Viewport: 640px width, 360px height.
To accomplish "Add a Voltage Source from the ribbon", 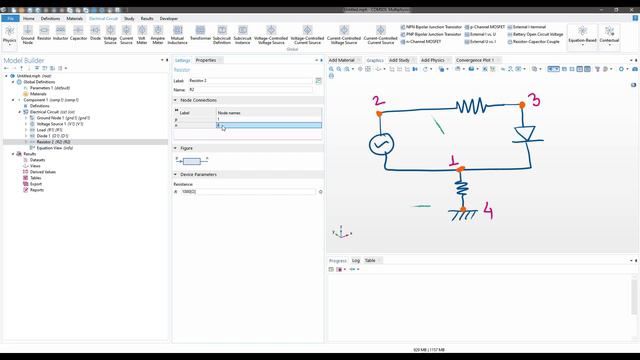I will pyautogui.click(x=110, y=34).
